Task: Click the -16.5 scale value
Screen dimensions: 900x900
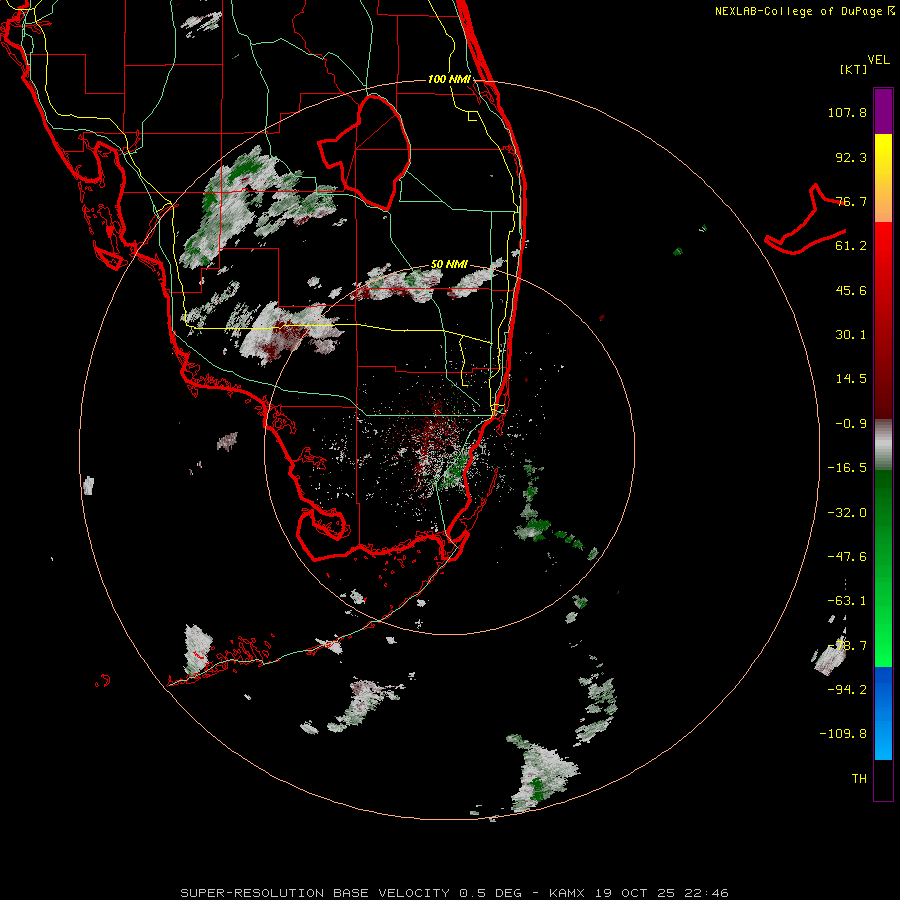Action: click(x=847, y=468)
